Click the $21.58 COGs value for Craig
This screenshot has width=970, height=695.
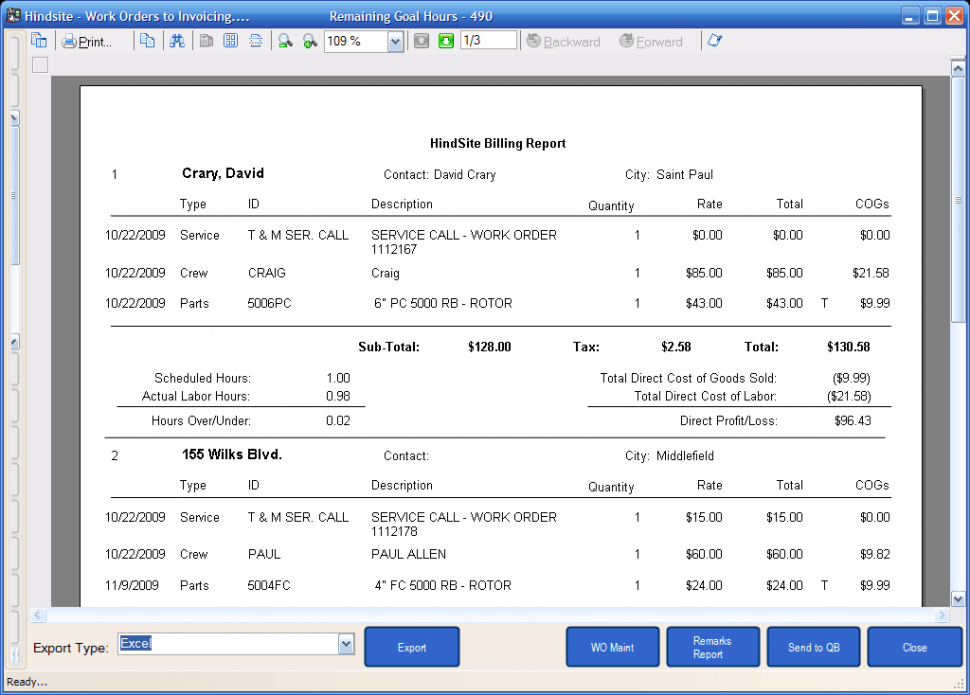point(870,273)
